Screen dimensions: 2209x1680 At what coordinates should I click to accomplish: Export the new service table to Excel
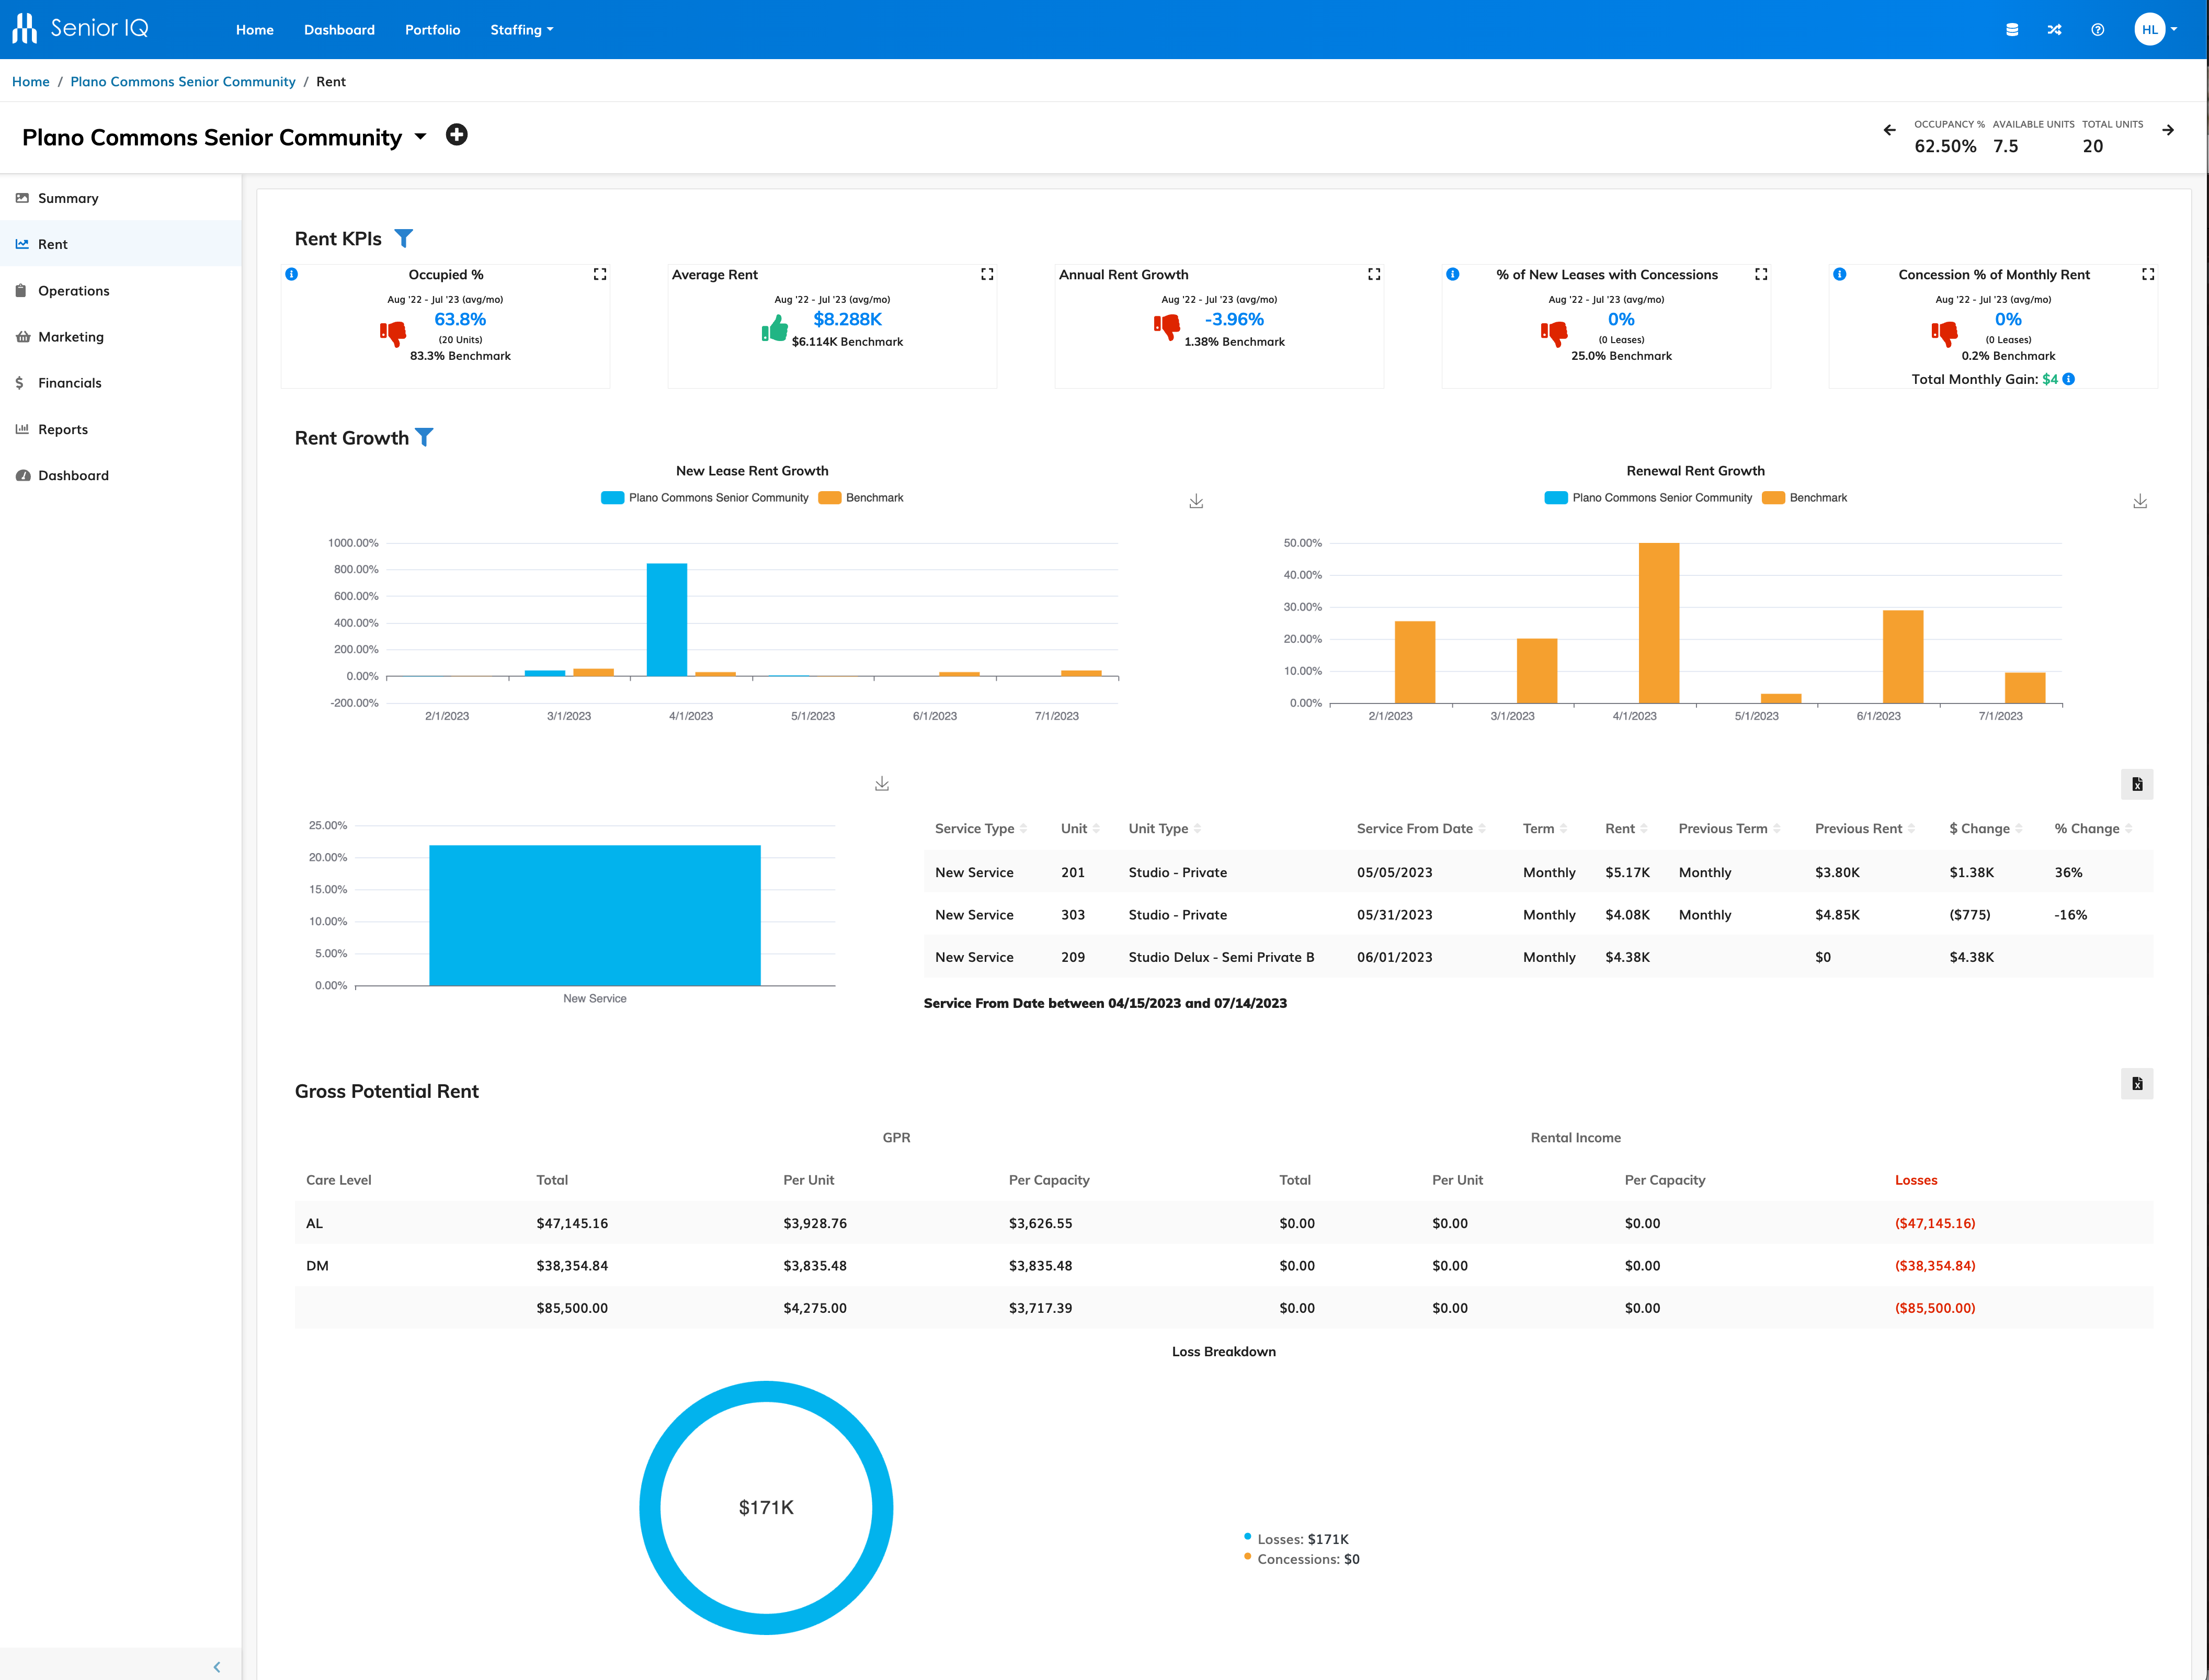click(x=2137, y=784)
